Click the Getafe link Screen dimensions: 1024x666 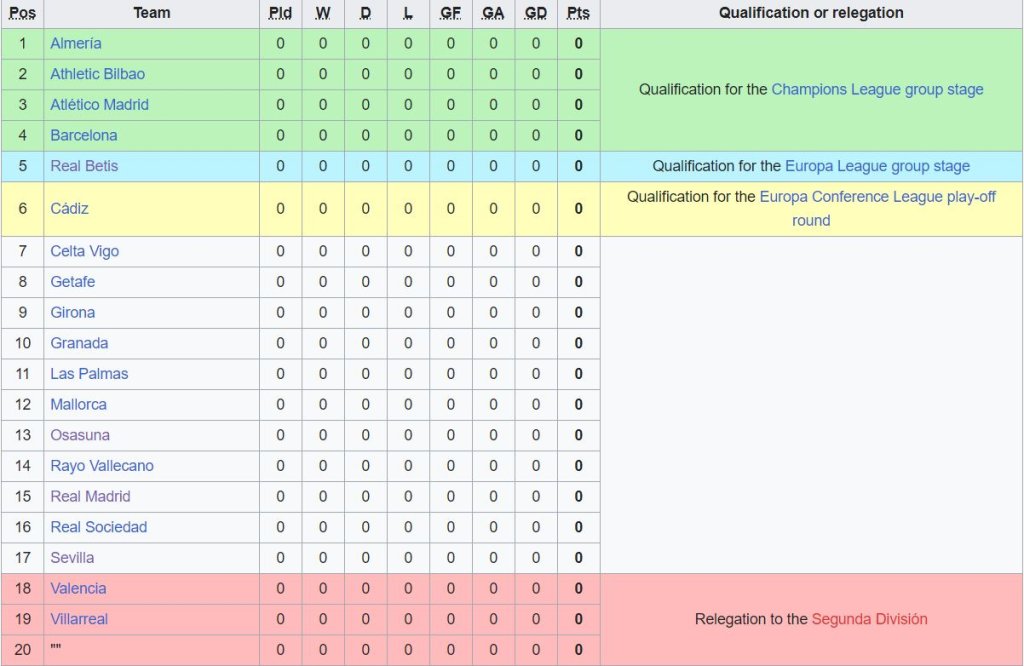click(73, 282)
